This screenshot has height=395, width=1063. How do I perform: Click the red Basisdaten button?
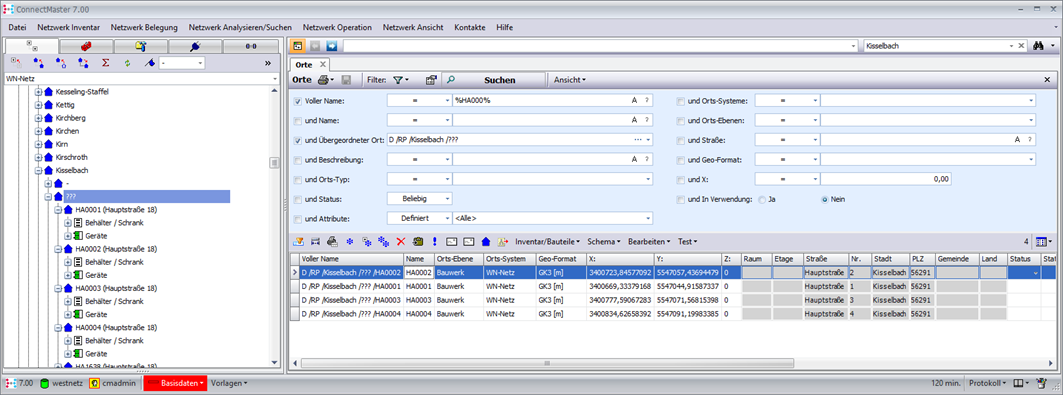coord(176,383)
